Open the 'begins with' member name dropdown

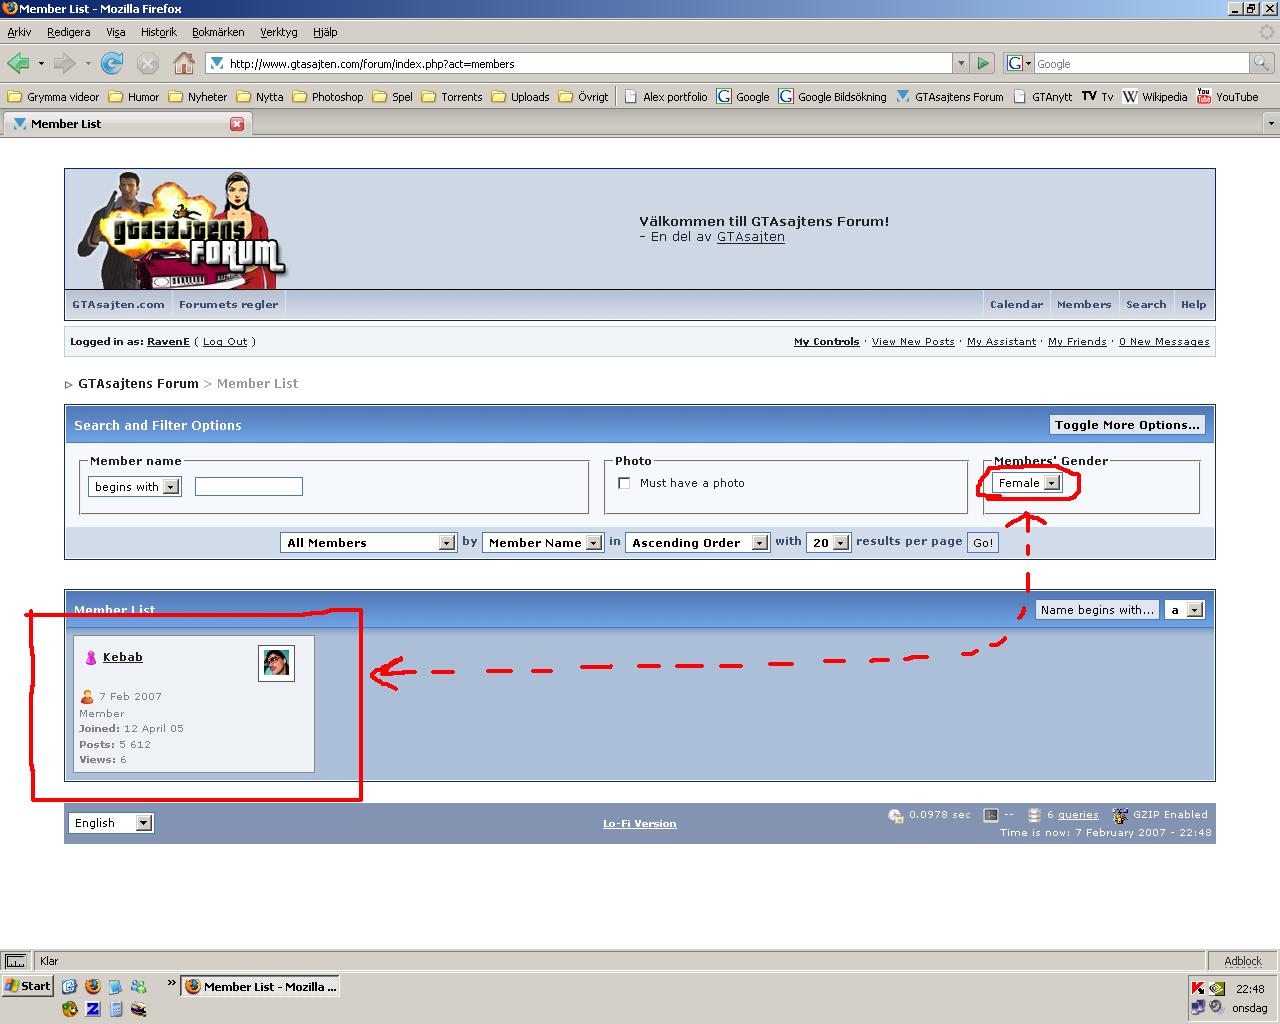coord(134,487)
